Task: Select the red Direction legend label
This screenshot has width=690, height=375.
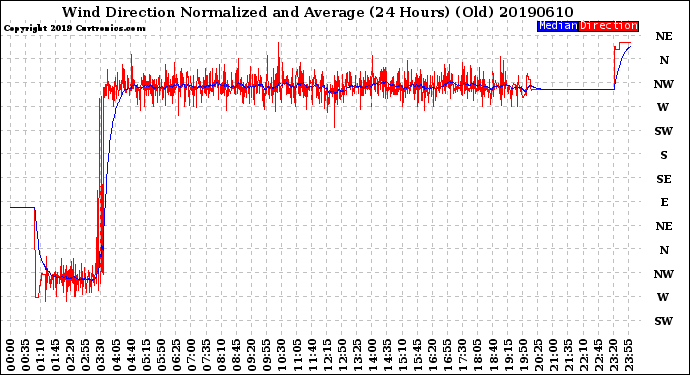Action: [x=609, y=26]
